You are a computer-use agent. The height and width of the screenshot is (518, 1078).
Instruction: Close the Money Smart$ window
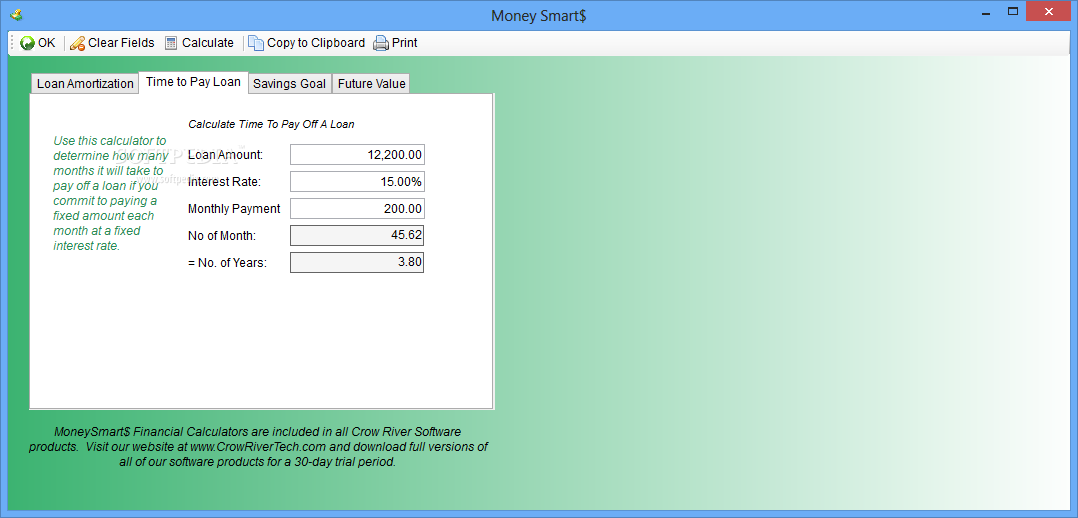pyautogui.click(x=1048, y=11)
